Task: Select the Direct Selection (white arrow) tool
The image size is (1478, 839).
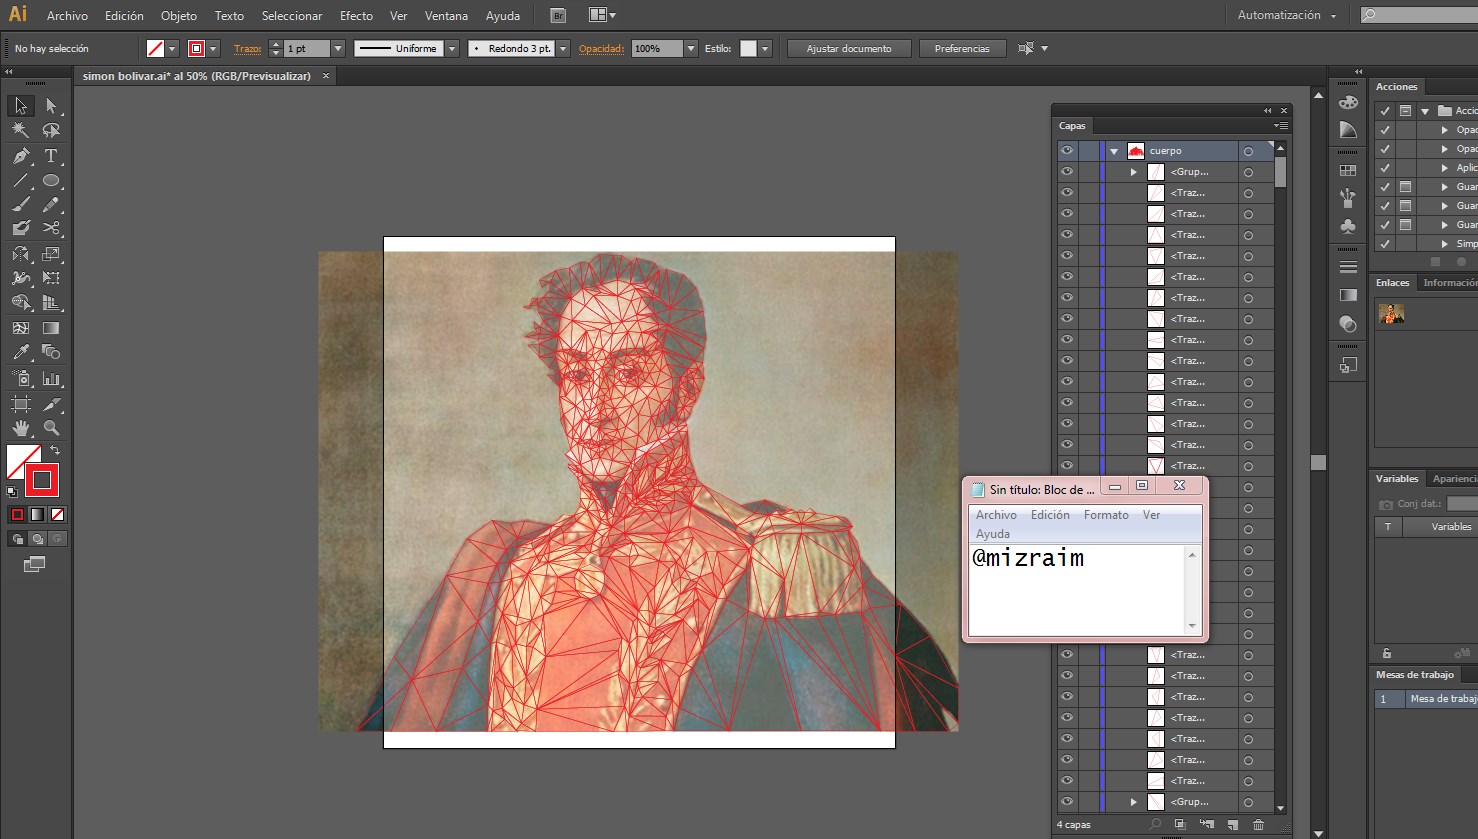Action: click(51, 106)
